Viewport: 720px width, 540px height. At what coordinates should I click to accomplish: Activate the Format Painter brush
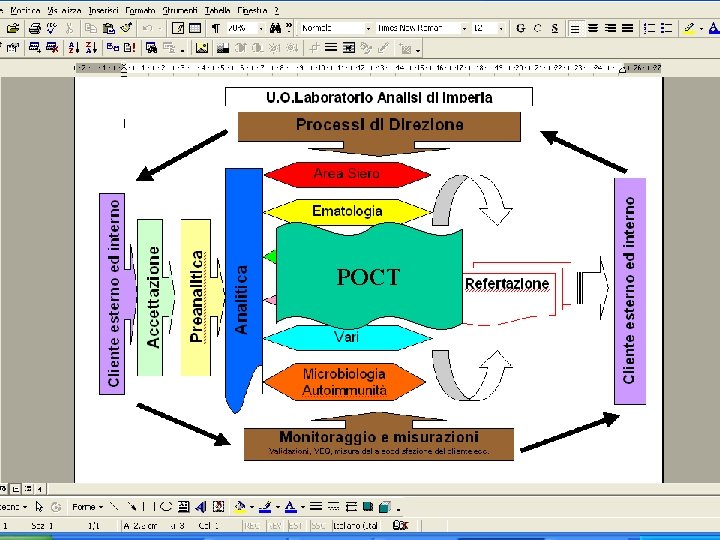coord(126,28)
